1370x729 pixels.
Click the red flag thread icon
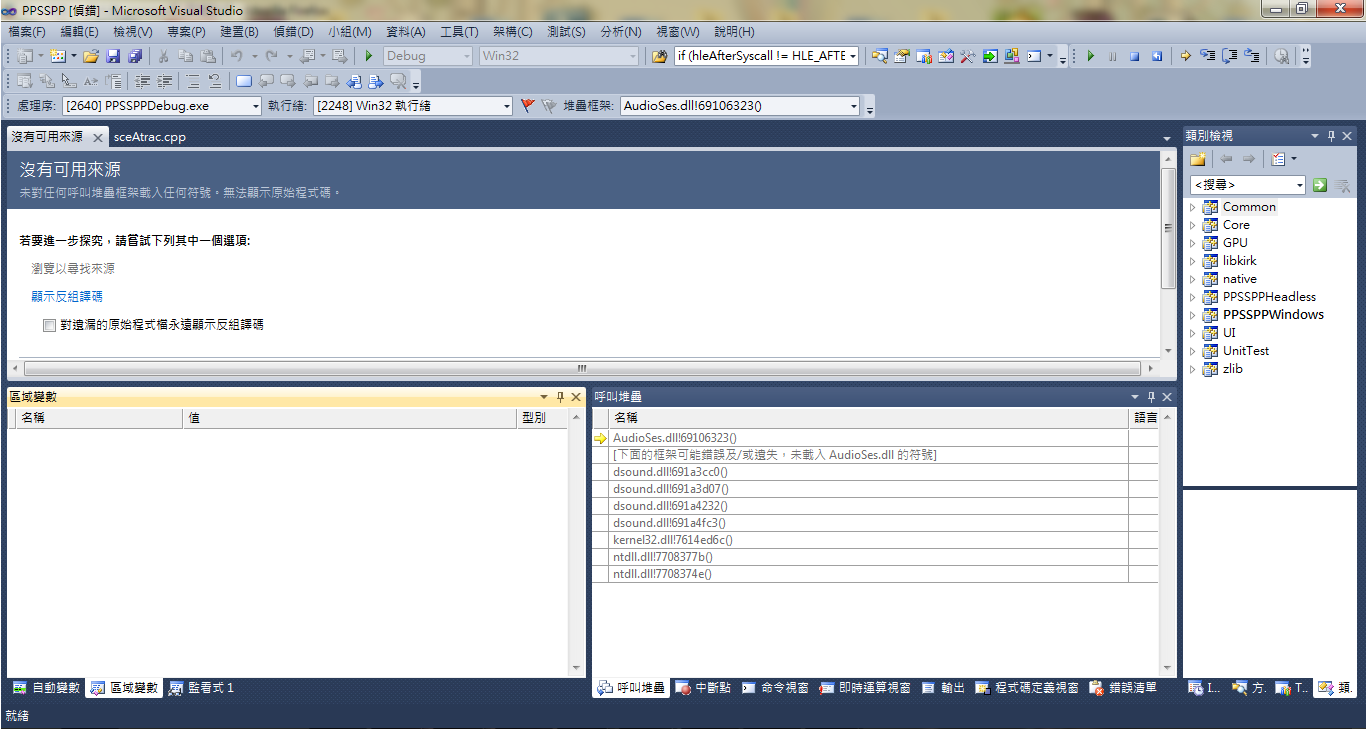point(528,105)
